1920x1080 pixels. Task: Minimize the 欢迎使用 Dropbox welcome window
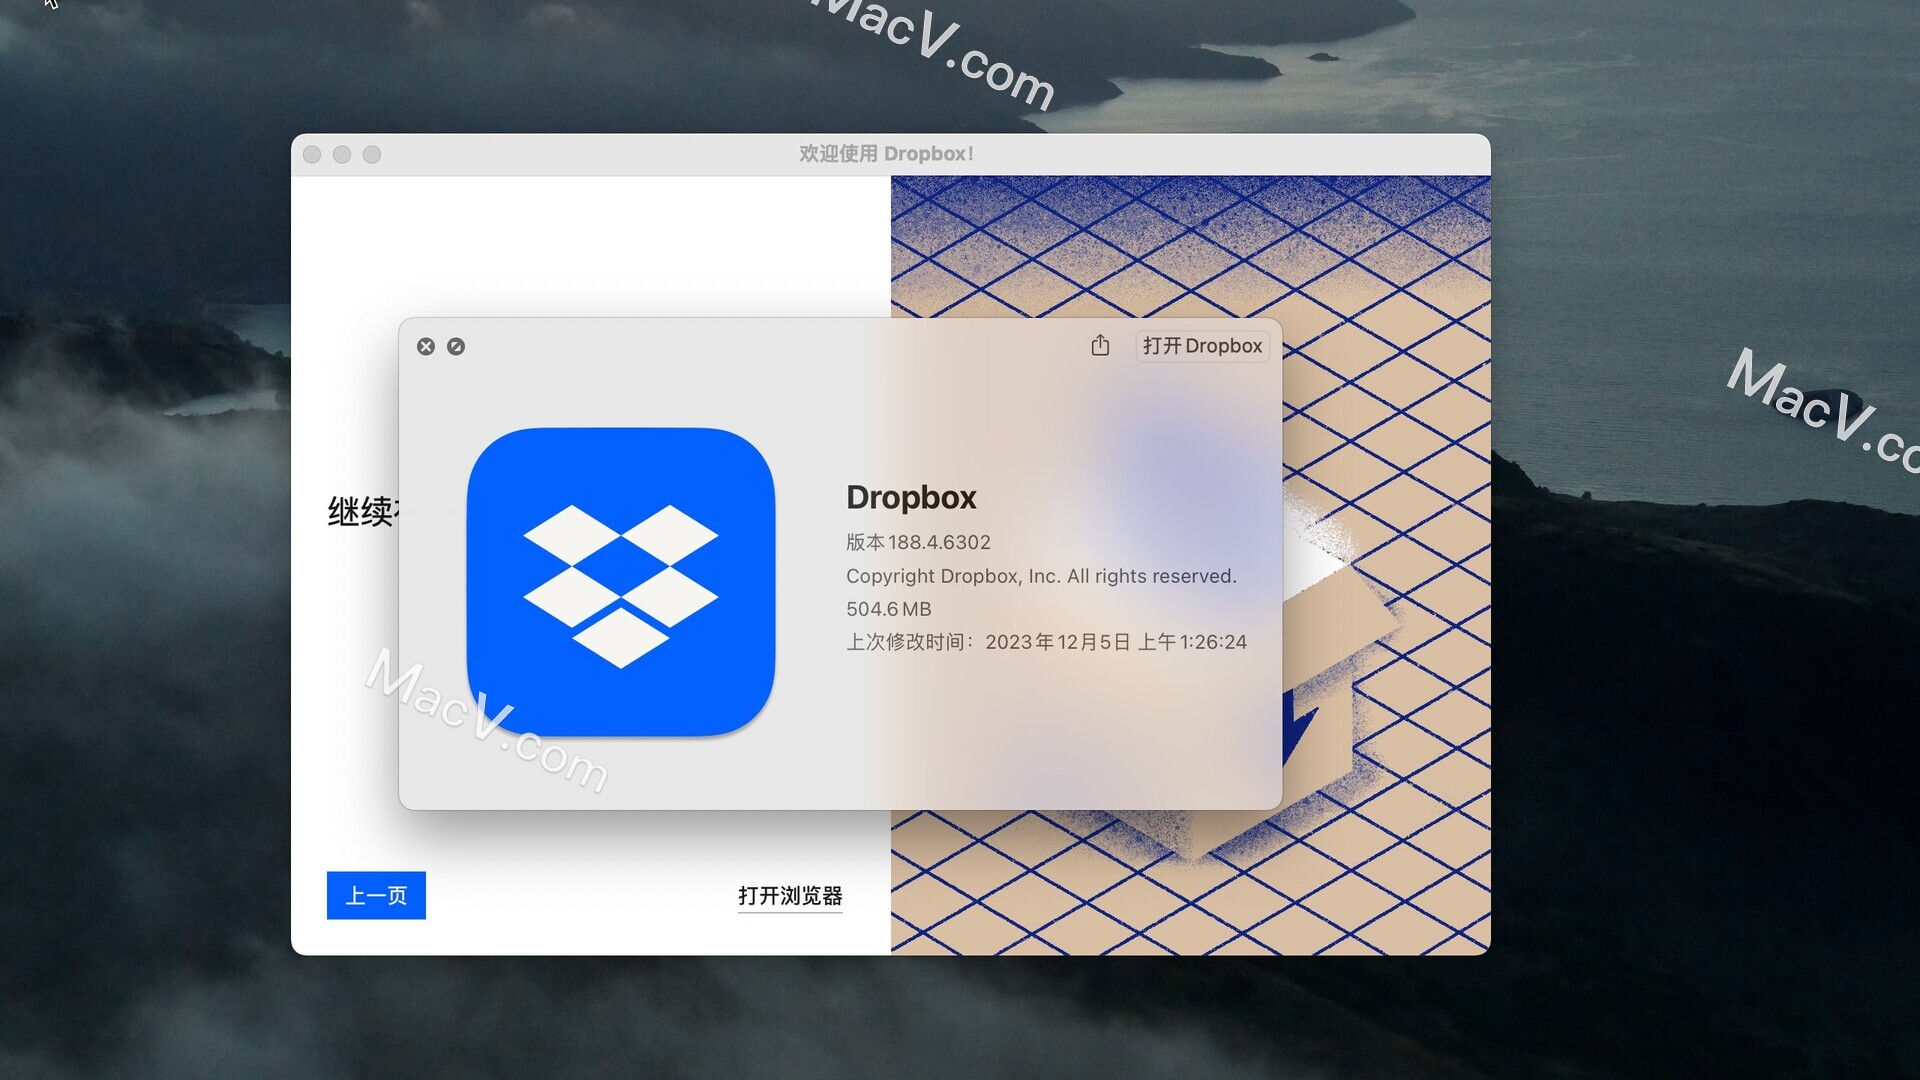(x=342, y=154)
